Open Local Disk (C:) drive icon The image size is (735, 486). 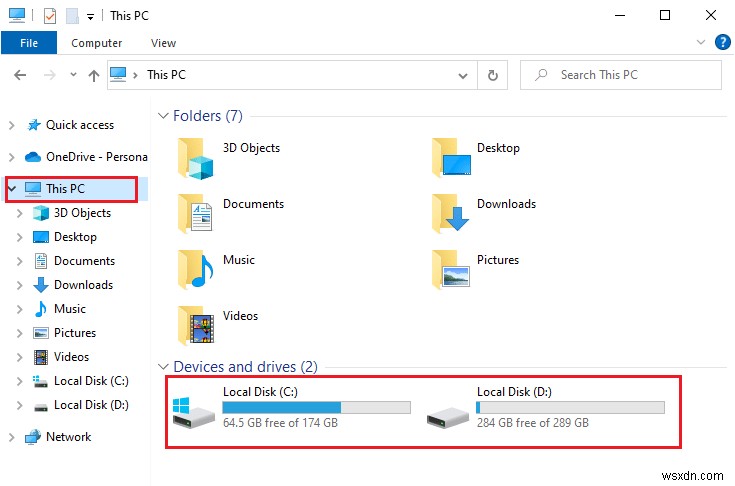[x=193, y=409]
